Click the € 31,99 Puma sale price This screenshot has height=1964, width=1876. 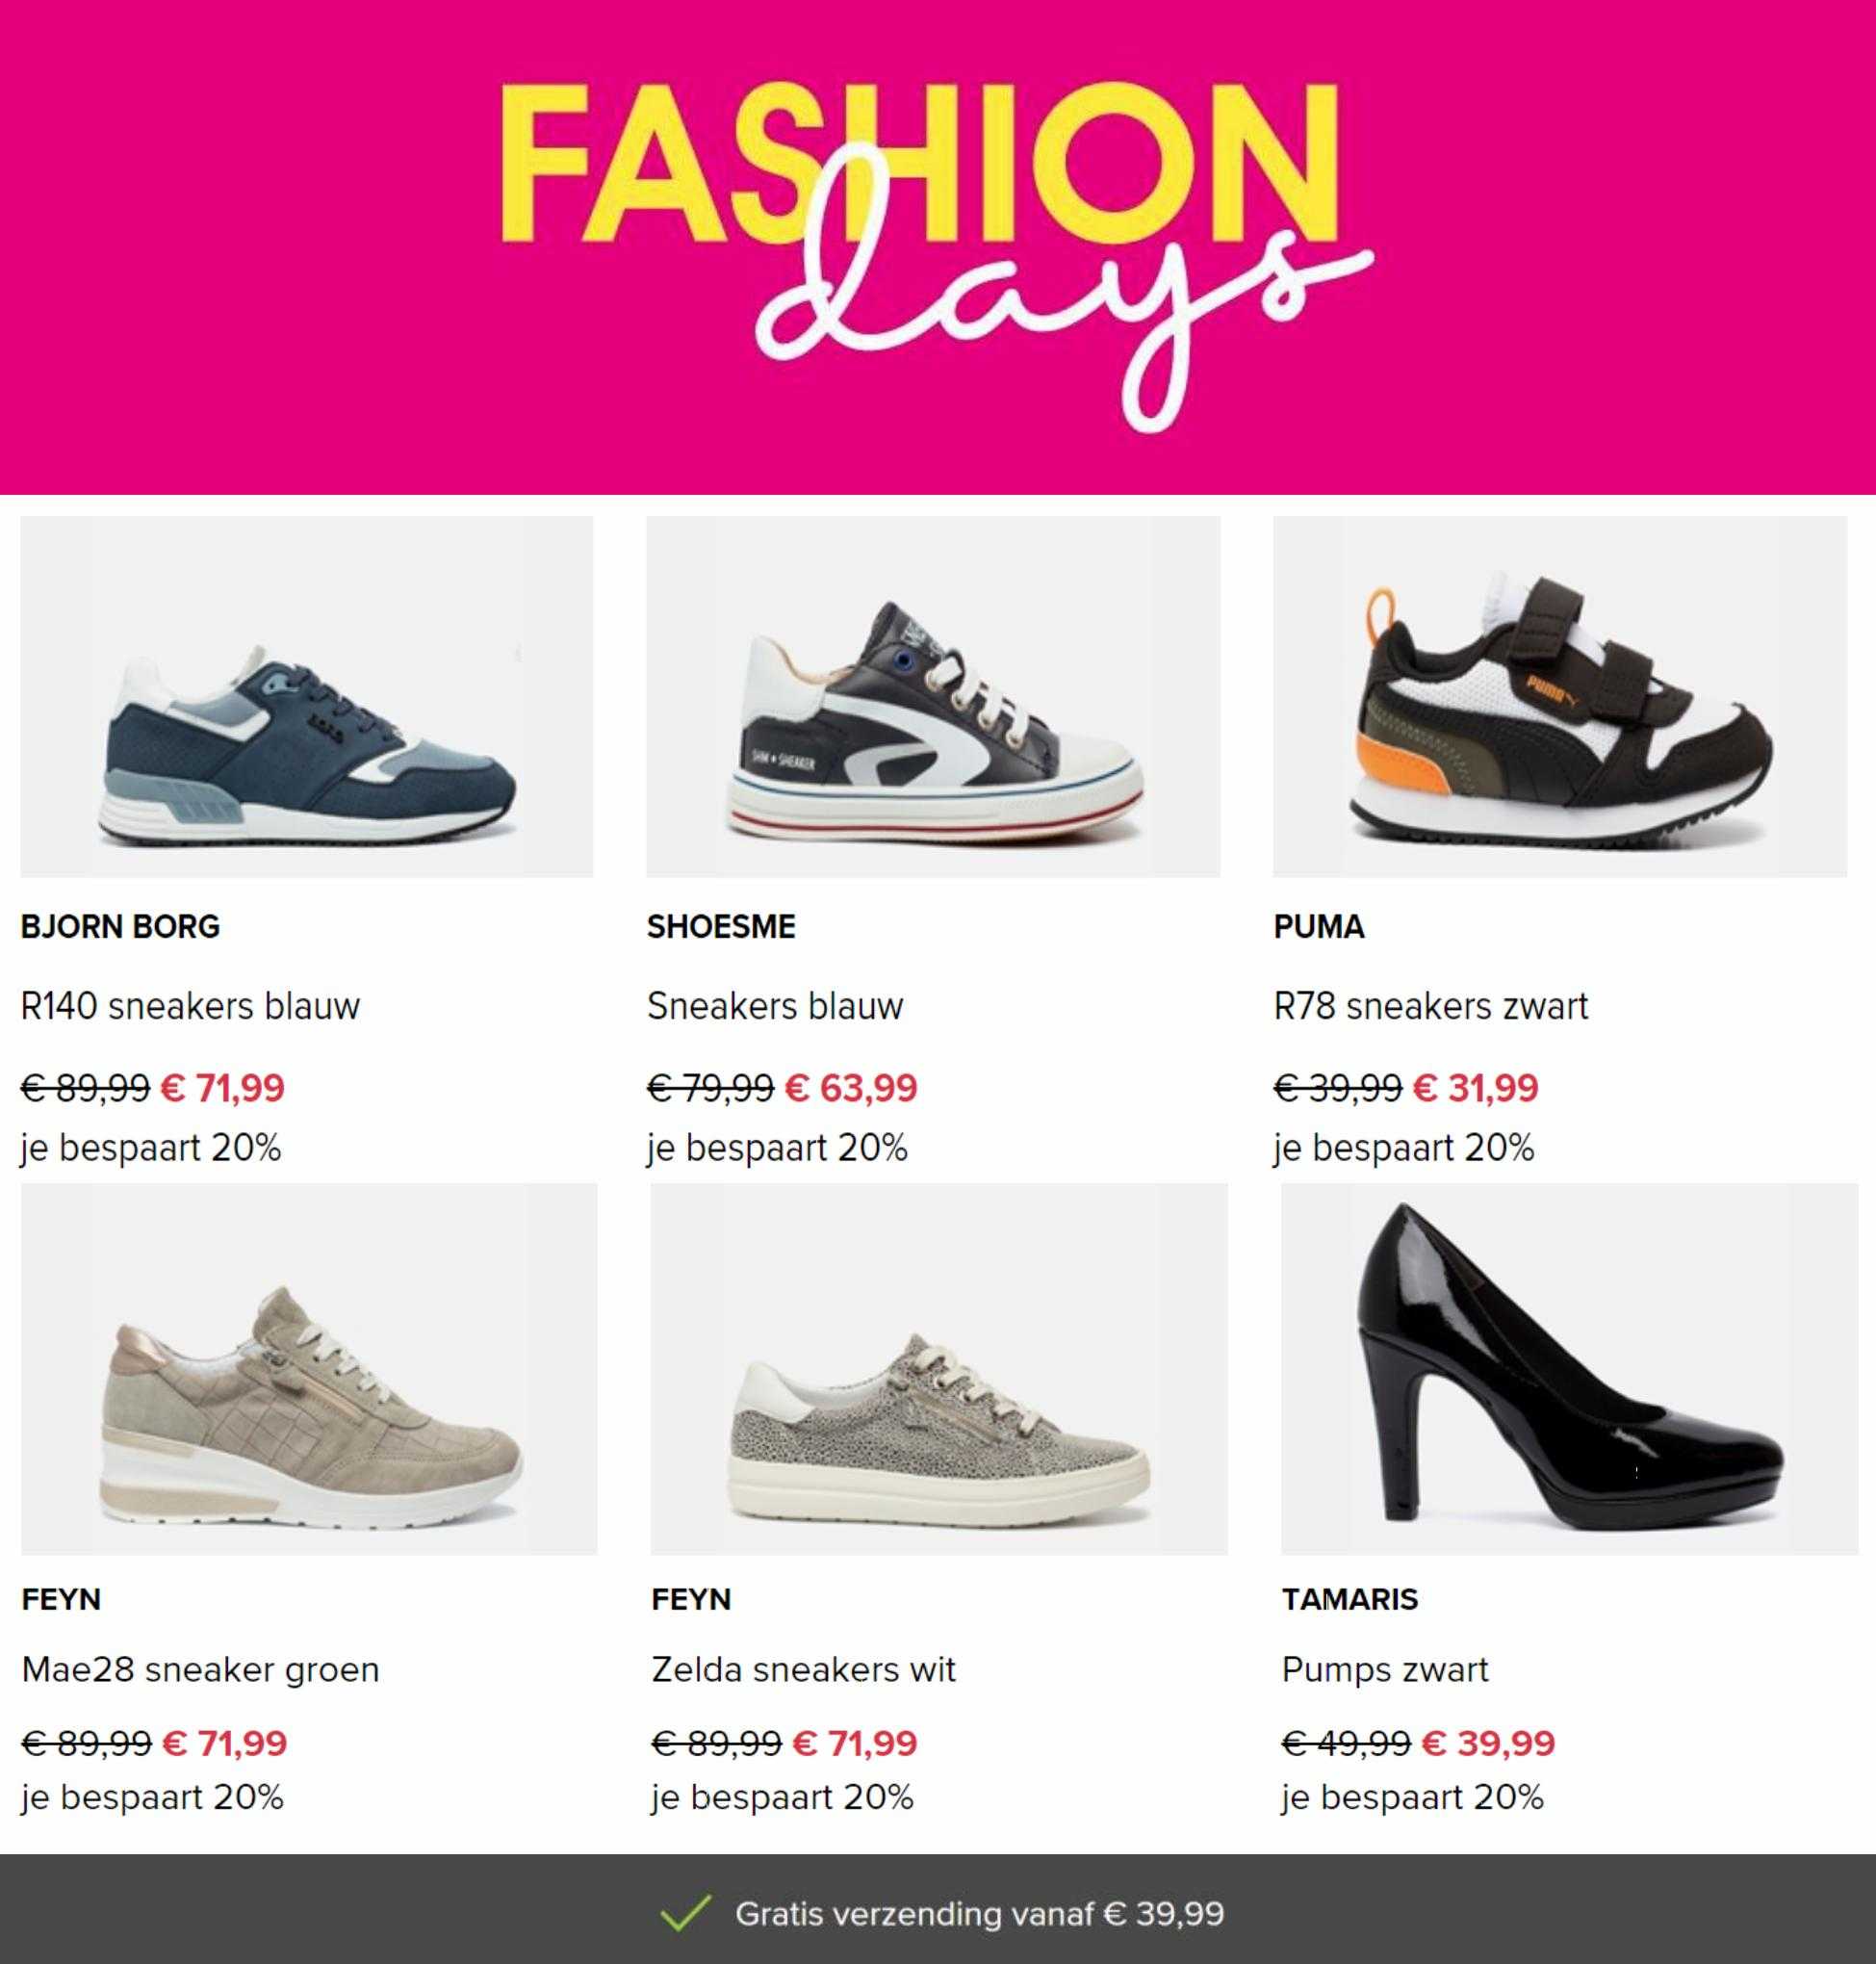coord(1475,1088)
